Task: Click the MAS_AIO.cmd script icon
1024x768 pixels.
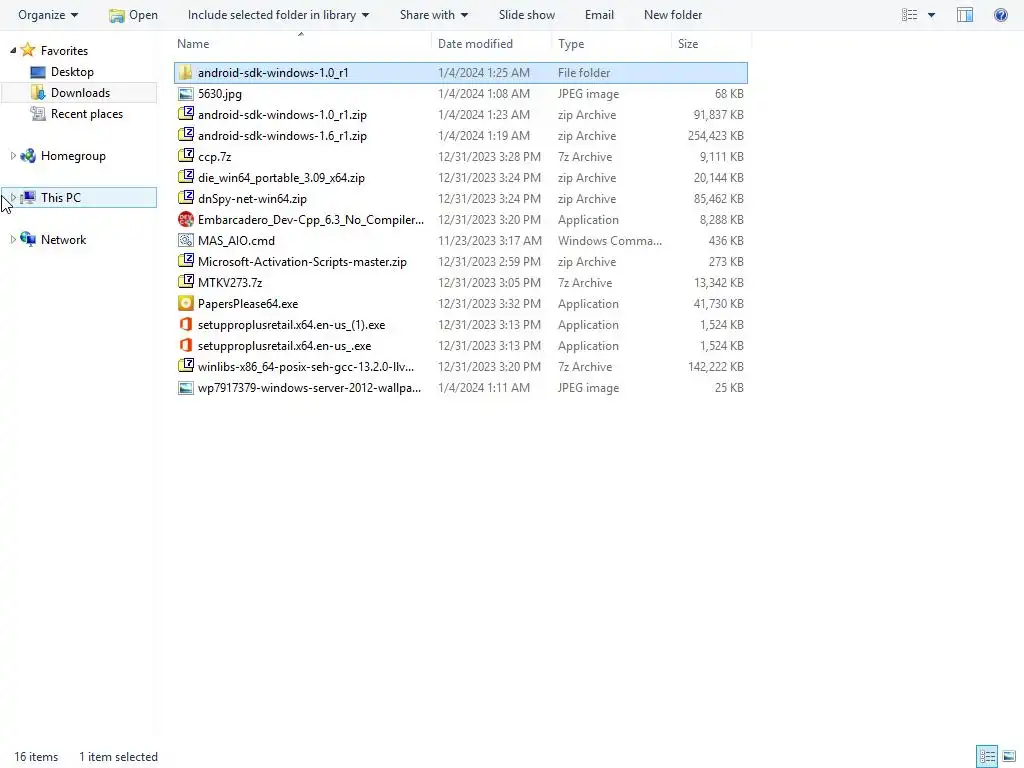Action: pyautogui.click(x=185, y=240)
